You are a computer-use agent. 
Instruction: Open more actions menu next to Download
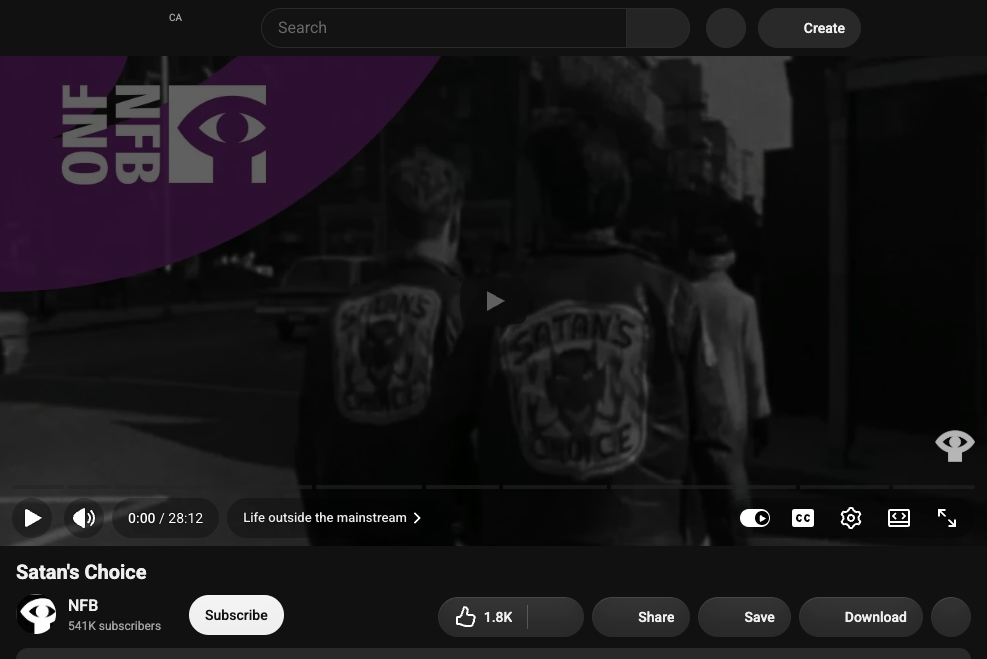pyautogui.click(x=950, y=617)
